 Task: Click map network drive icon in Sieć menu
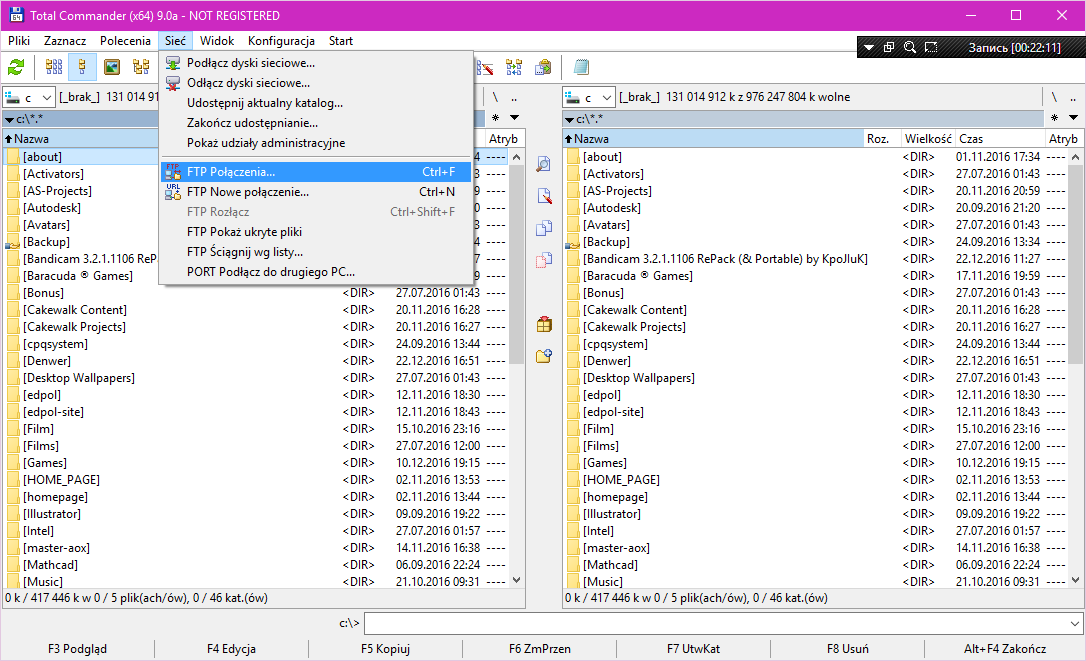click(172, 63)
